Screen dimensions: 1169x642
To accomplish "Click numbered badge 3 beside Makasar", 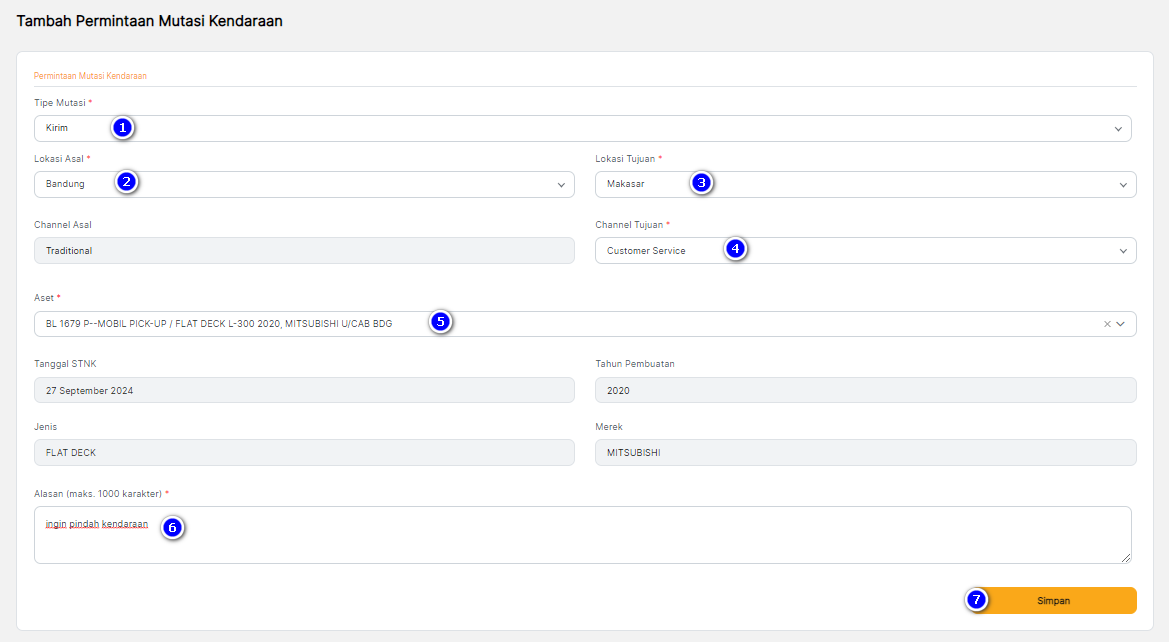I will coord(702,183).
